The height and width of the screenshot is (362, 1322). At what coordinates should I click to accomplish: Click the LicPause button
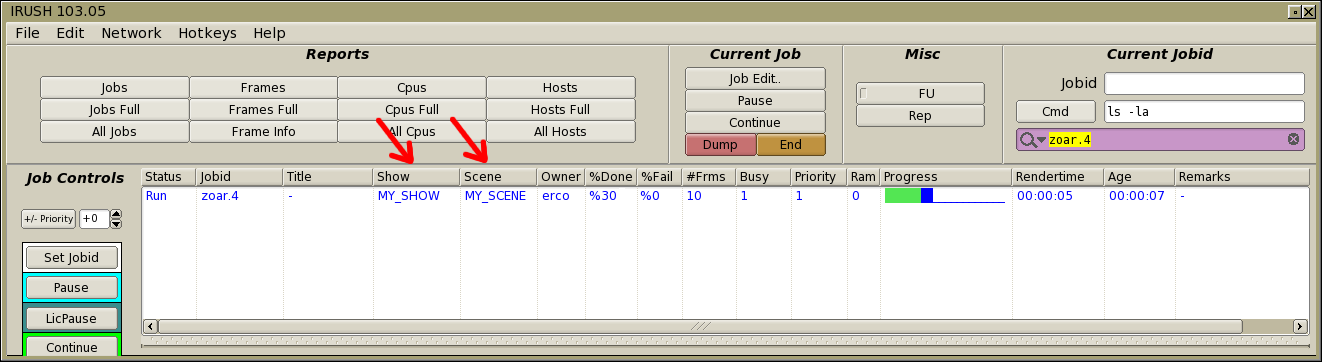click(x=71, y=318)
